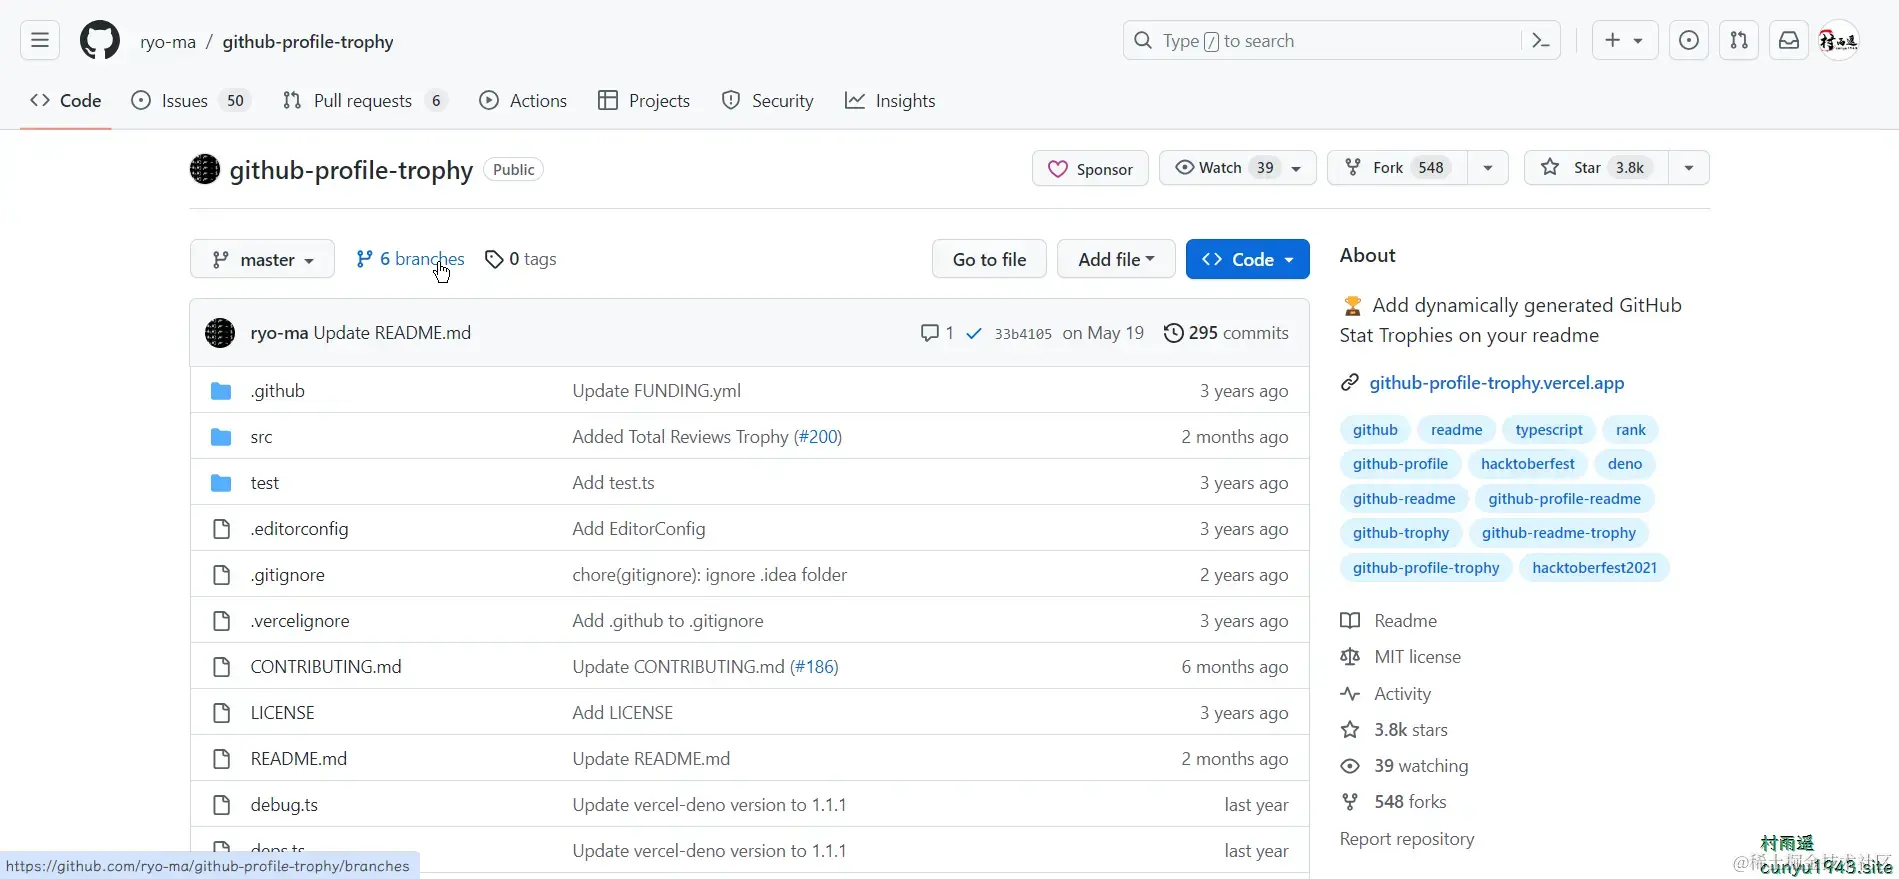Click the Readme book icon in About
This screenshot has height=879, width=1899.
(x=1350, y=621)
